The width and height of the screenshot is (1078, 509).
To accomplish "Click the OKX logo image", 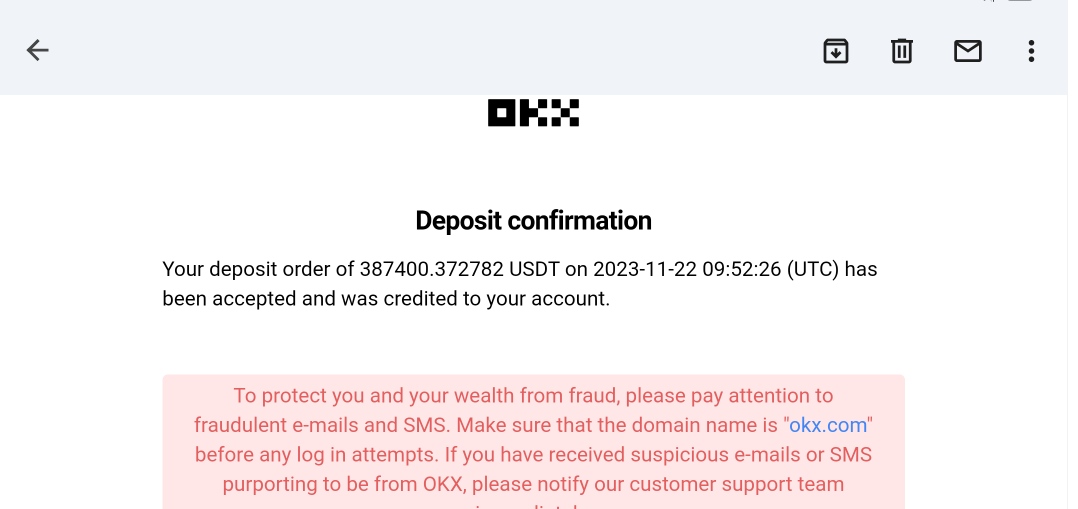I will 534,113.
